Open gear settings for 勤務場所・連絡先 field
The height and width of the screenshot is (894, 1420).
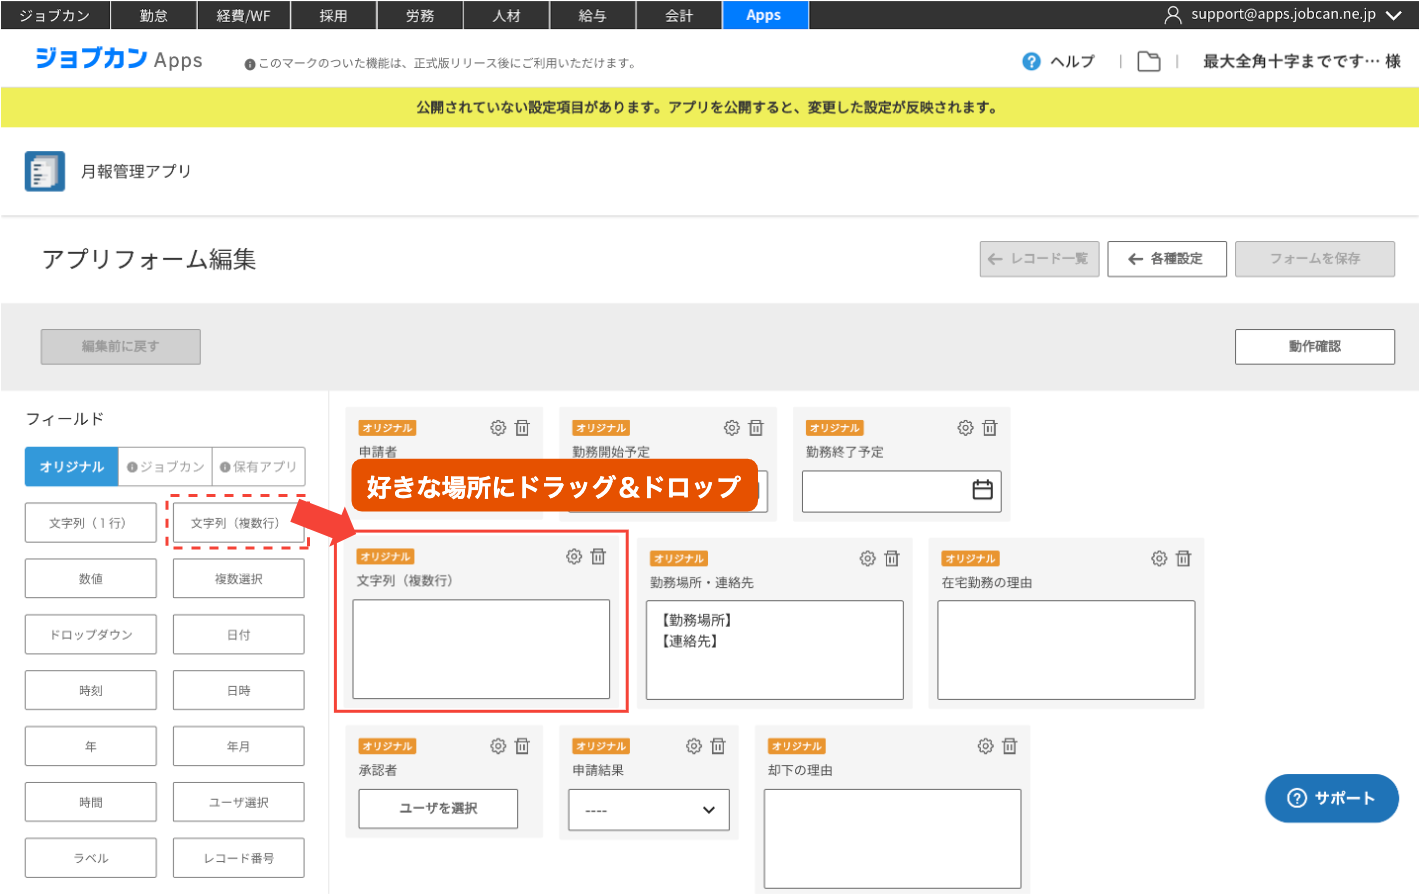coord(867,559)
